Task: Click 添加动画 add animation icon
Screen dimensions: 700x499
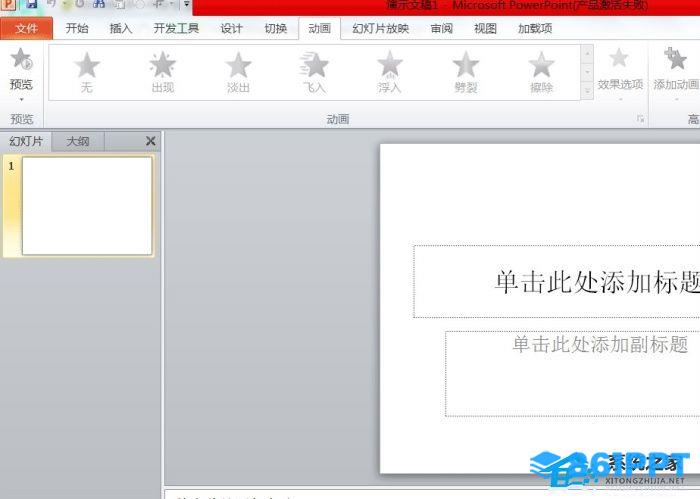Action: pos(675,59)
